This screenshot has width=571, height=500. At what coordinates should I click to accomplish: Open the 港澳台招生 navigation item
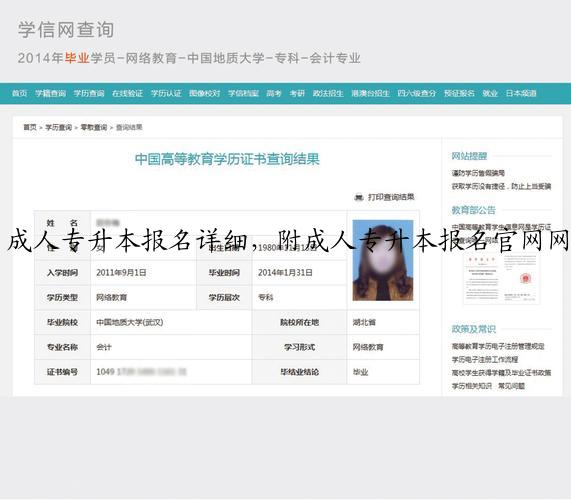pos(370,94)
